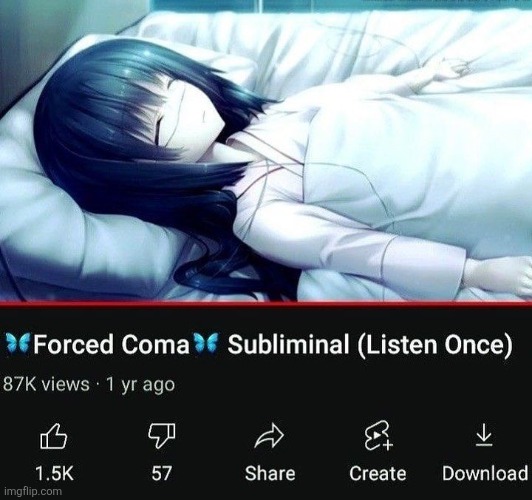Tap the thumbs-down dislike icon

(162, 436)
